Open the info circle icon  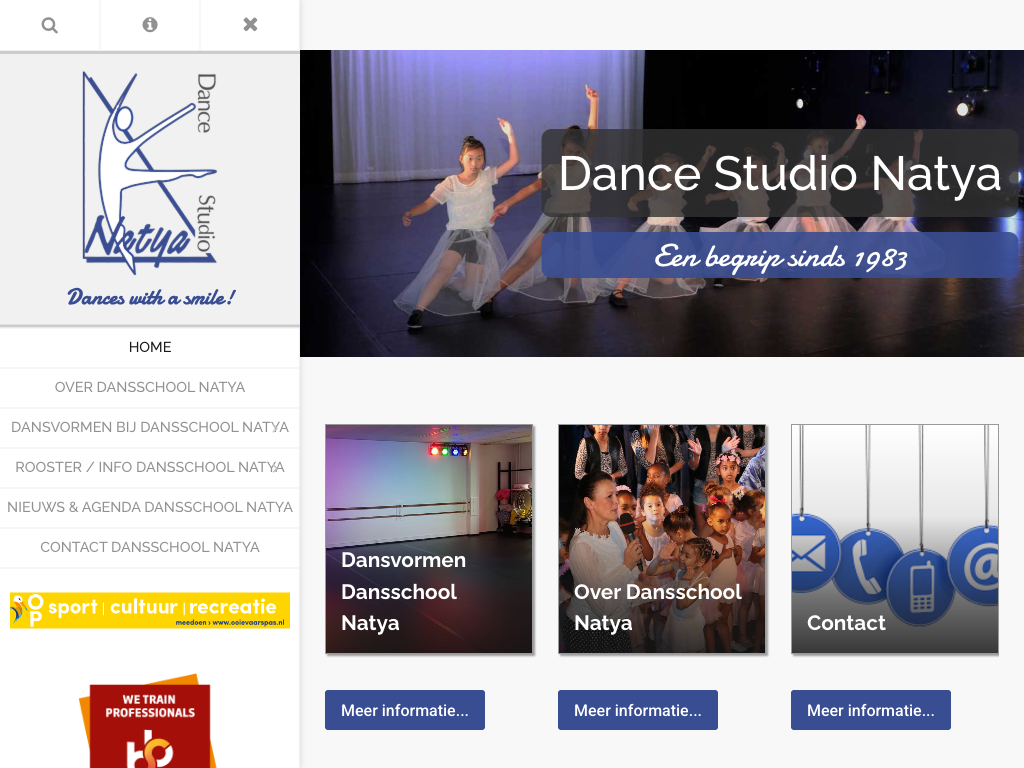pyautogui.click(x=150, y=25)
